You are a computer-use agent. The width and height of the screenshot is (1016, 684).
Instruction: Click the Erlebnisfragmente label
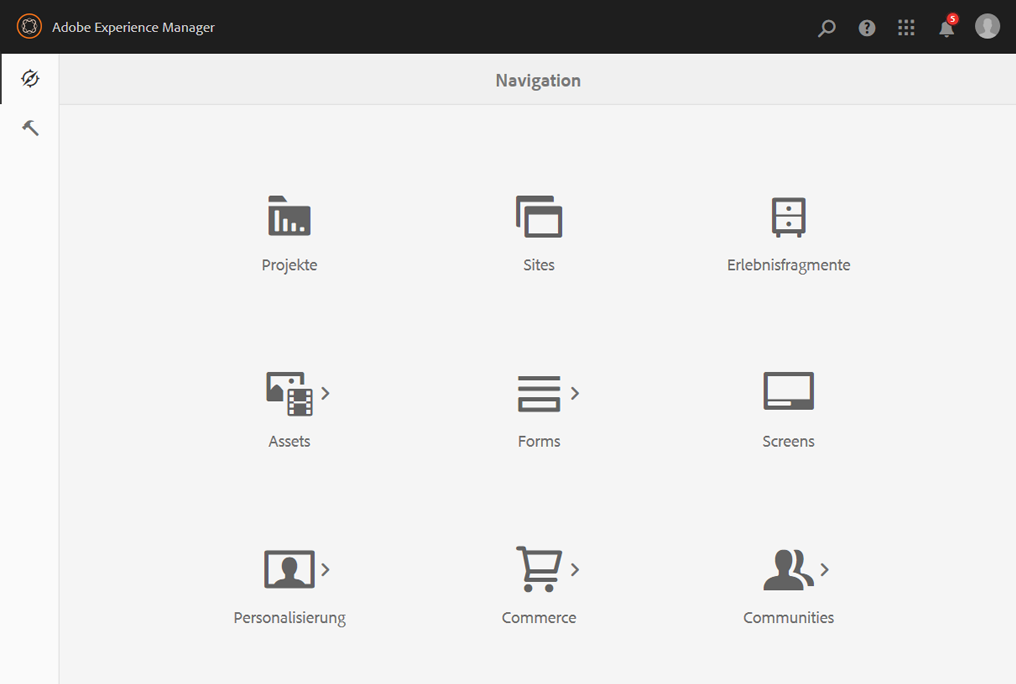(x=789, y=266)
